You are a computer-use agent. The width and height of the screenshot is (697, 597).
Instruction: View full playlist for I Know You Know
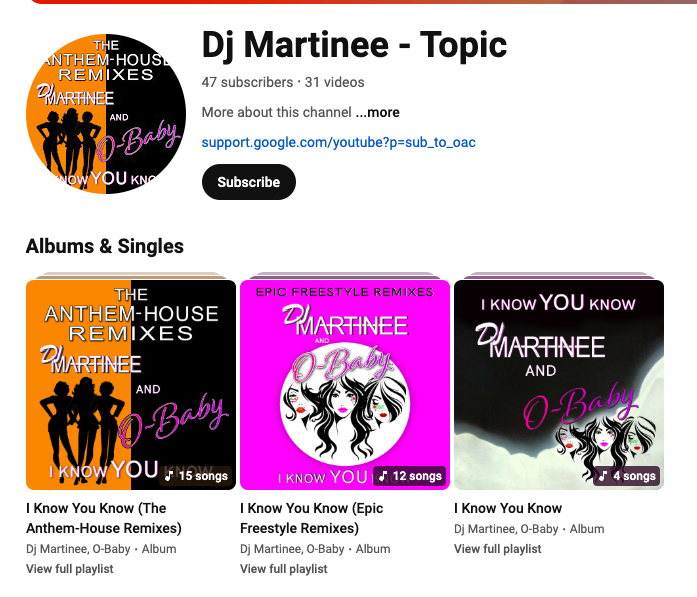498,549
